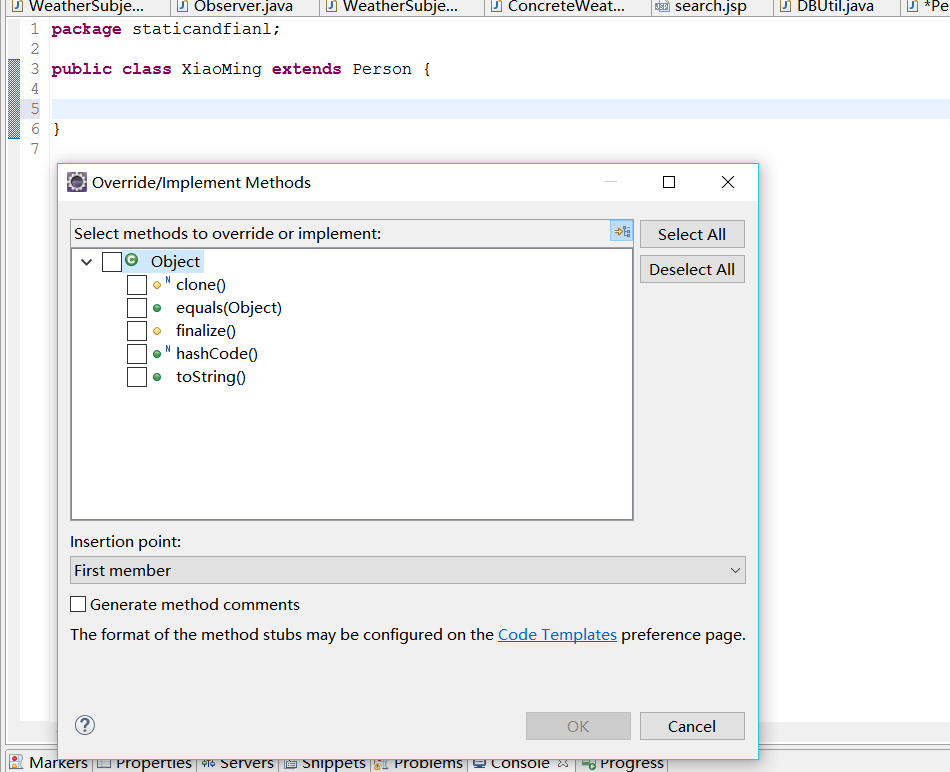
Task: Place cursor on editor line 5
Action: click(500, 109)
